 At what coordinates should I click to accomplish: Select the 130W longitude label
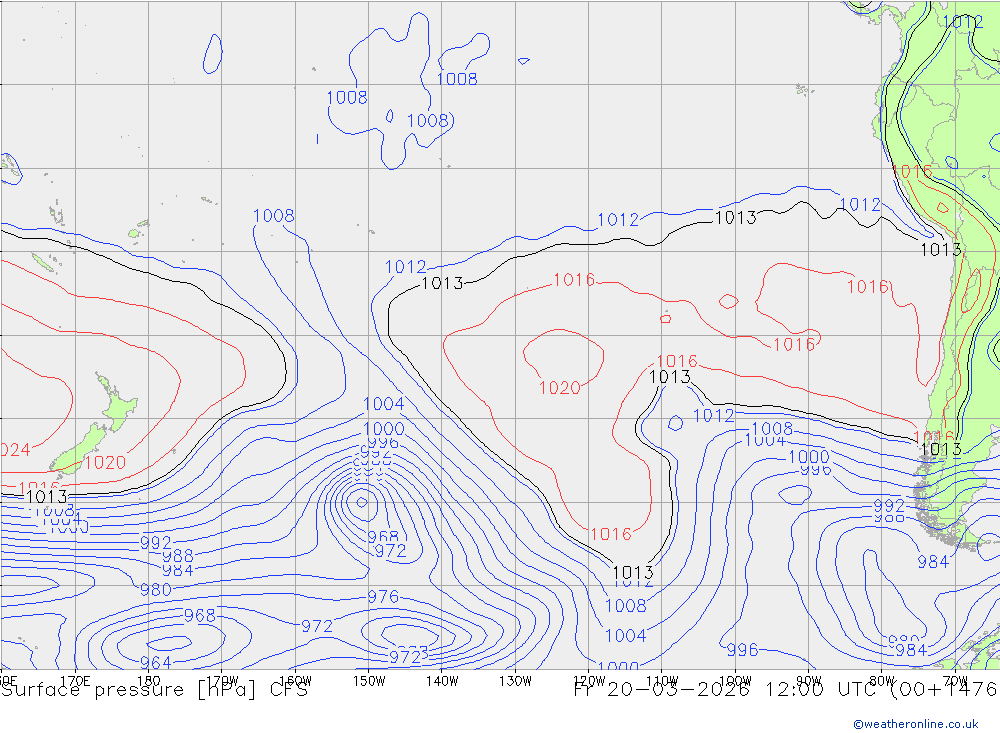click(515, 681)
